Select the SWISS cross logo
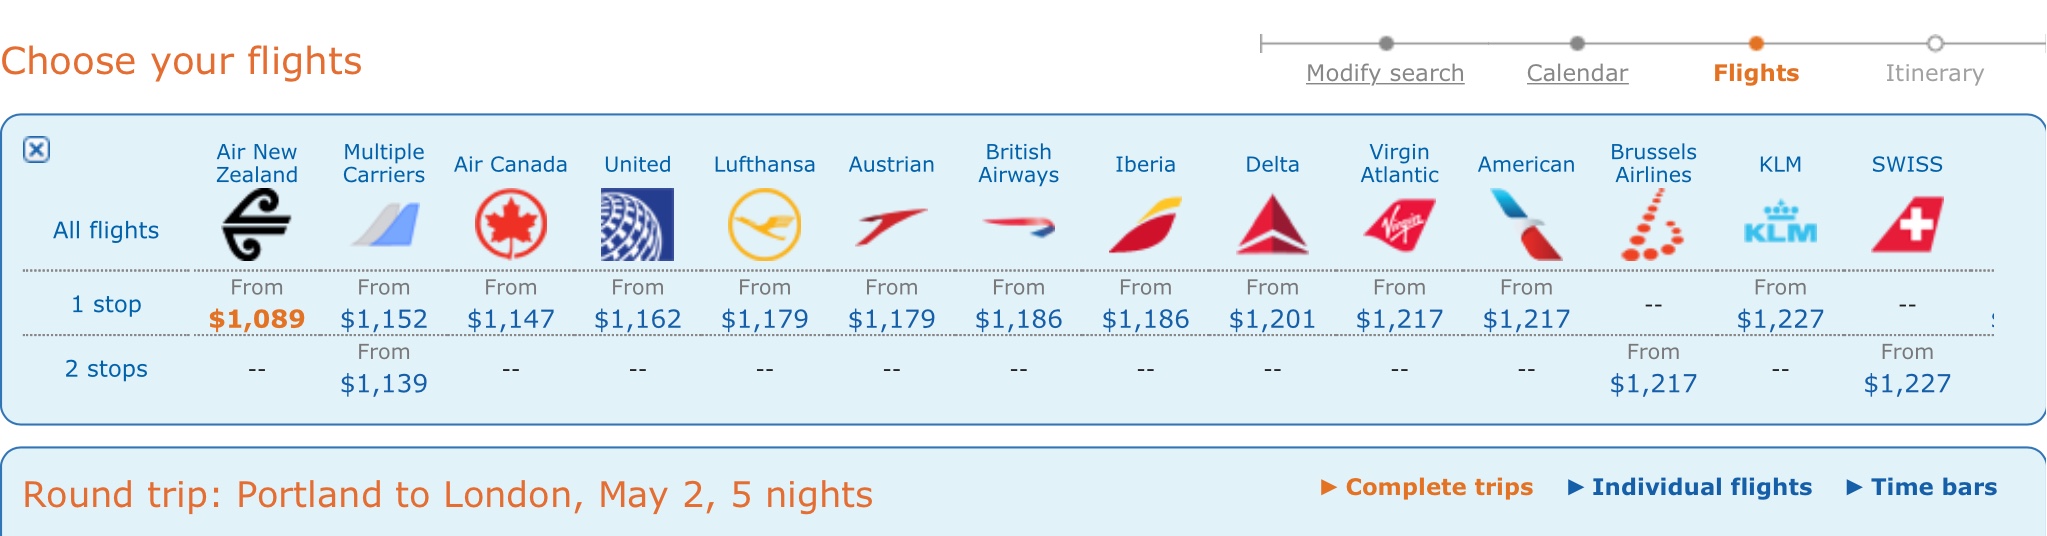 point(1907,225)
